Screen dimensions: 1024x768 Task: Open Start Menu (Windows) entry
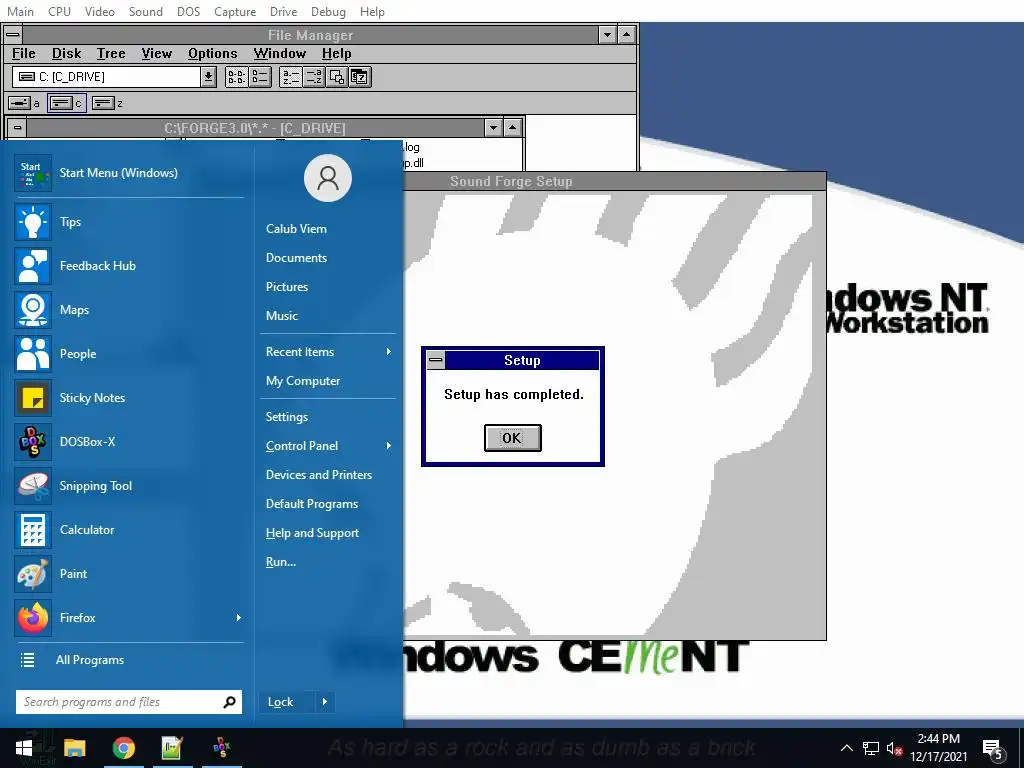point(129,172)
